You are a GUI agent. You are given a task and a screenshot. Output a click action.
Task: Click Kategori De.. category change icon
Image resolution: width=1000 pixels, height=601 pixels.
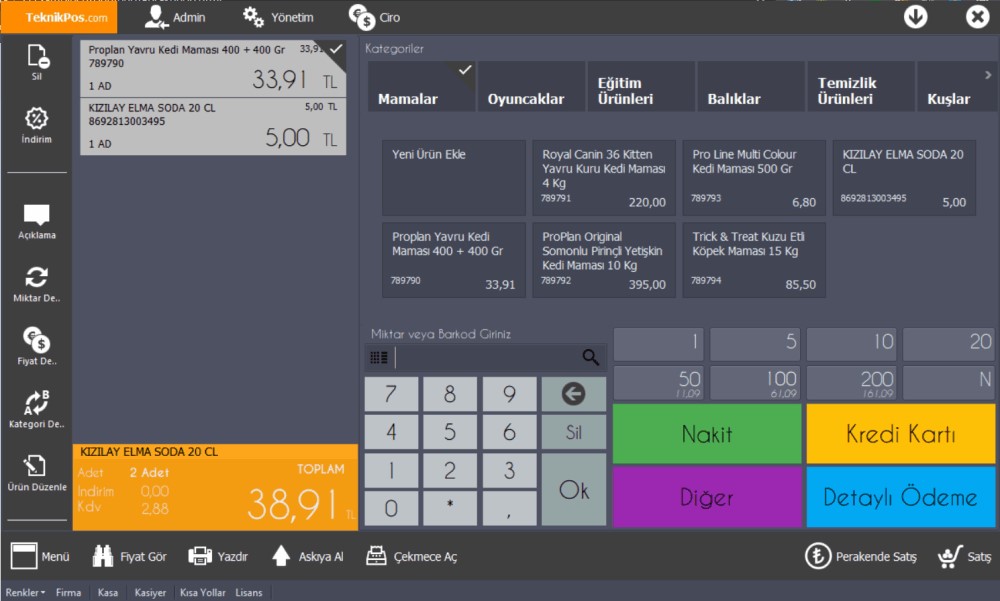pyautogui.click(x=36, y=403)
